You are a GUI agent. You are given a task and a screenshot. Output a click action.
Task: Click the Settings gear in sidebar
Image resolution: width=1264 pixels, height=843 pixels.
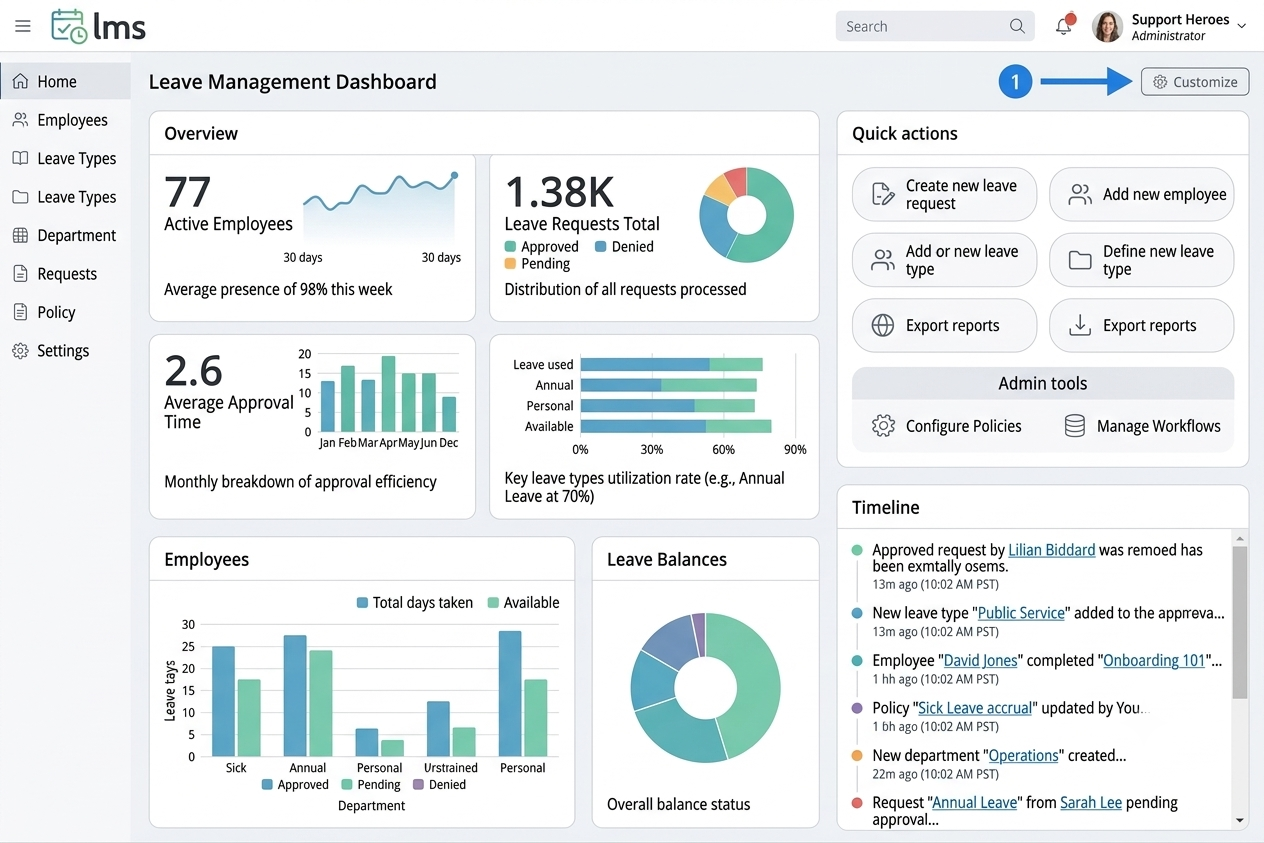[20, 351]
